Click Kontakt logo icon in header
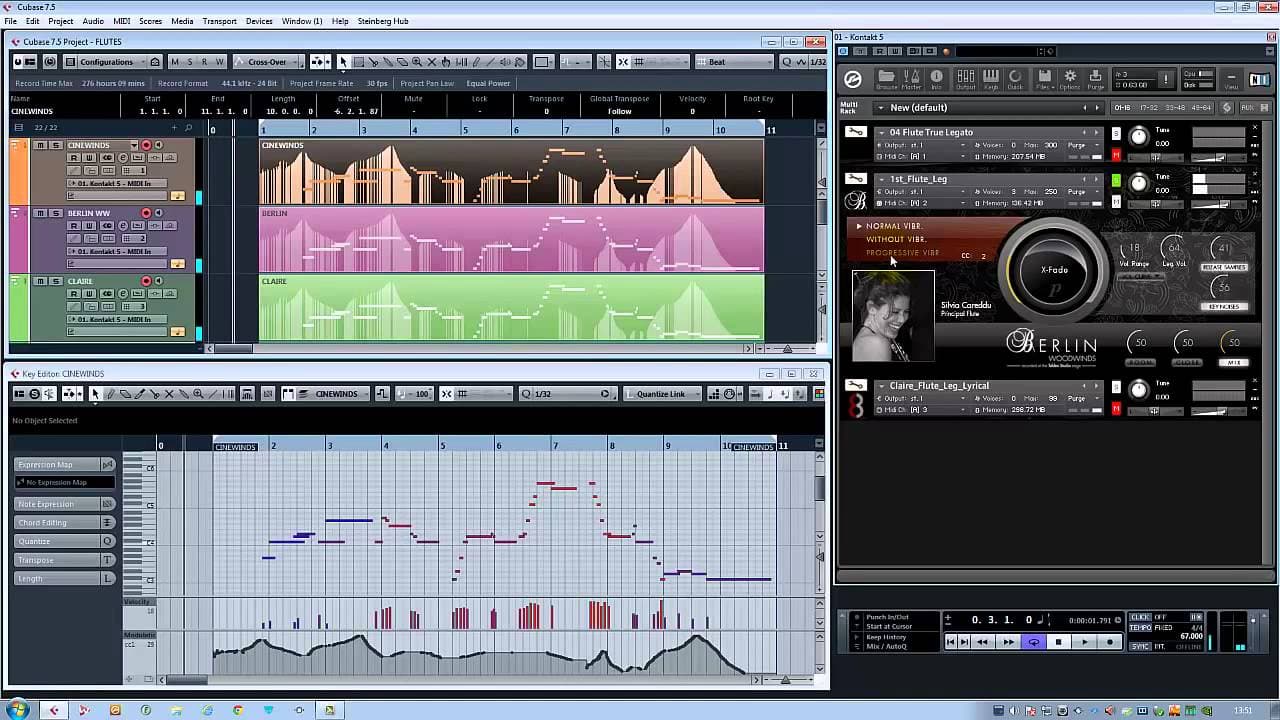1280x720 pixels. click(853, 79)
